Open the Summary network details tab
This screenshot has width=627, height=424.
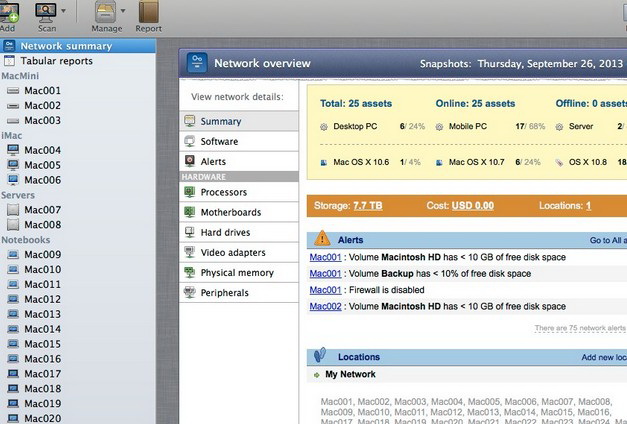[239, 121]
